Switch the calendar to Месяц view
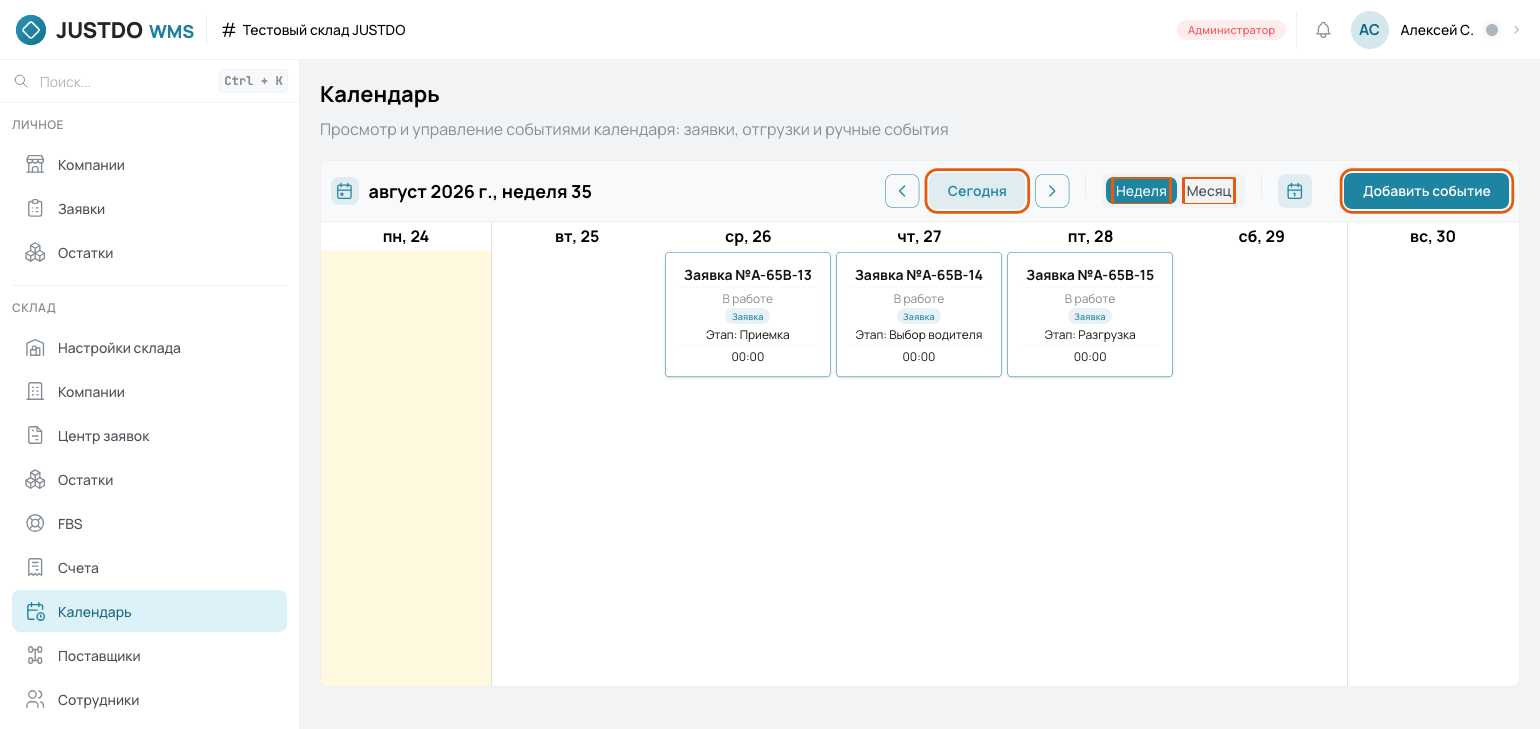The height and width of the screenshot is (729, 1540). 1209,191
